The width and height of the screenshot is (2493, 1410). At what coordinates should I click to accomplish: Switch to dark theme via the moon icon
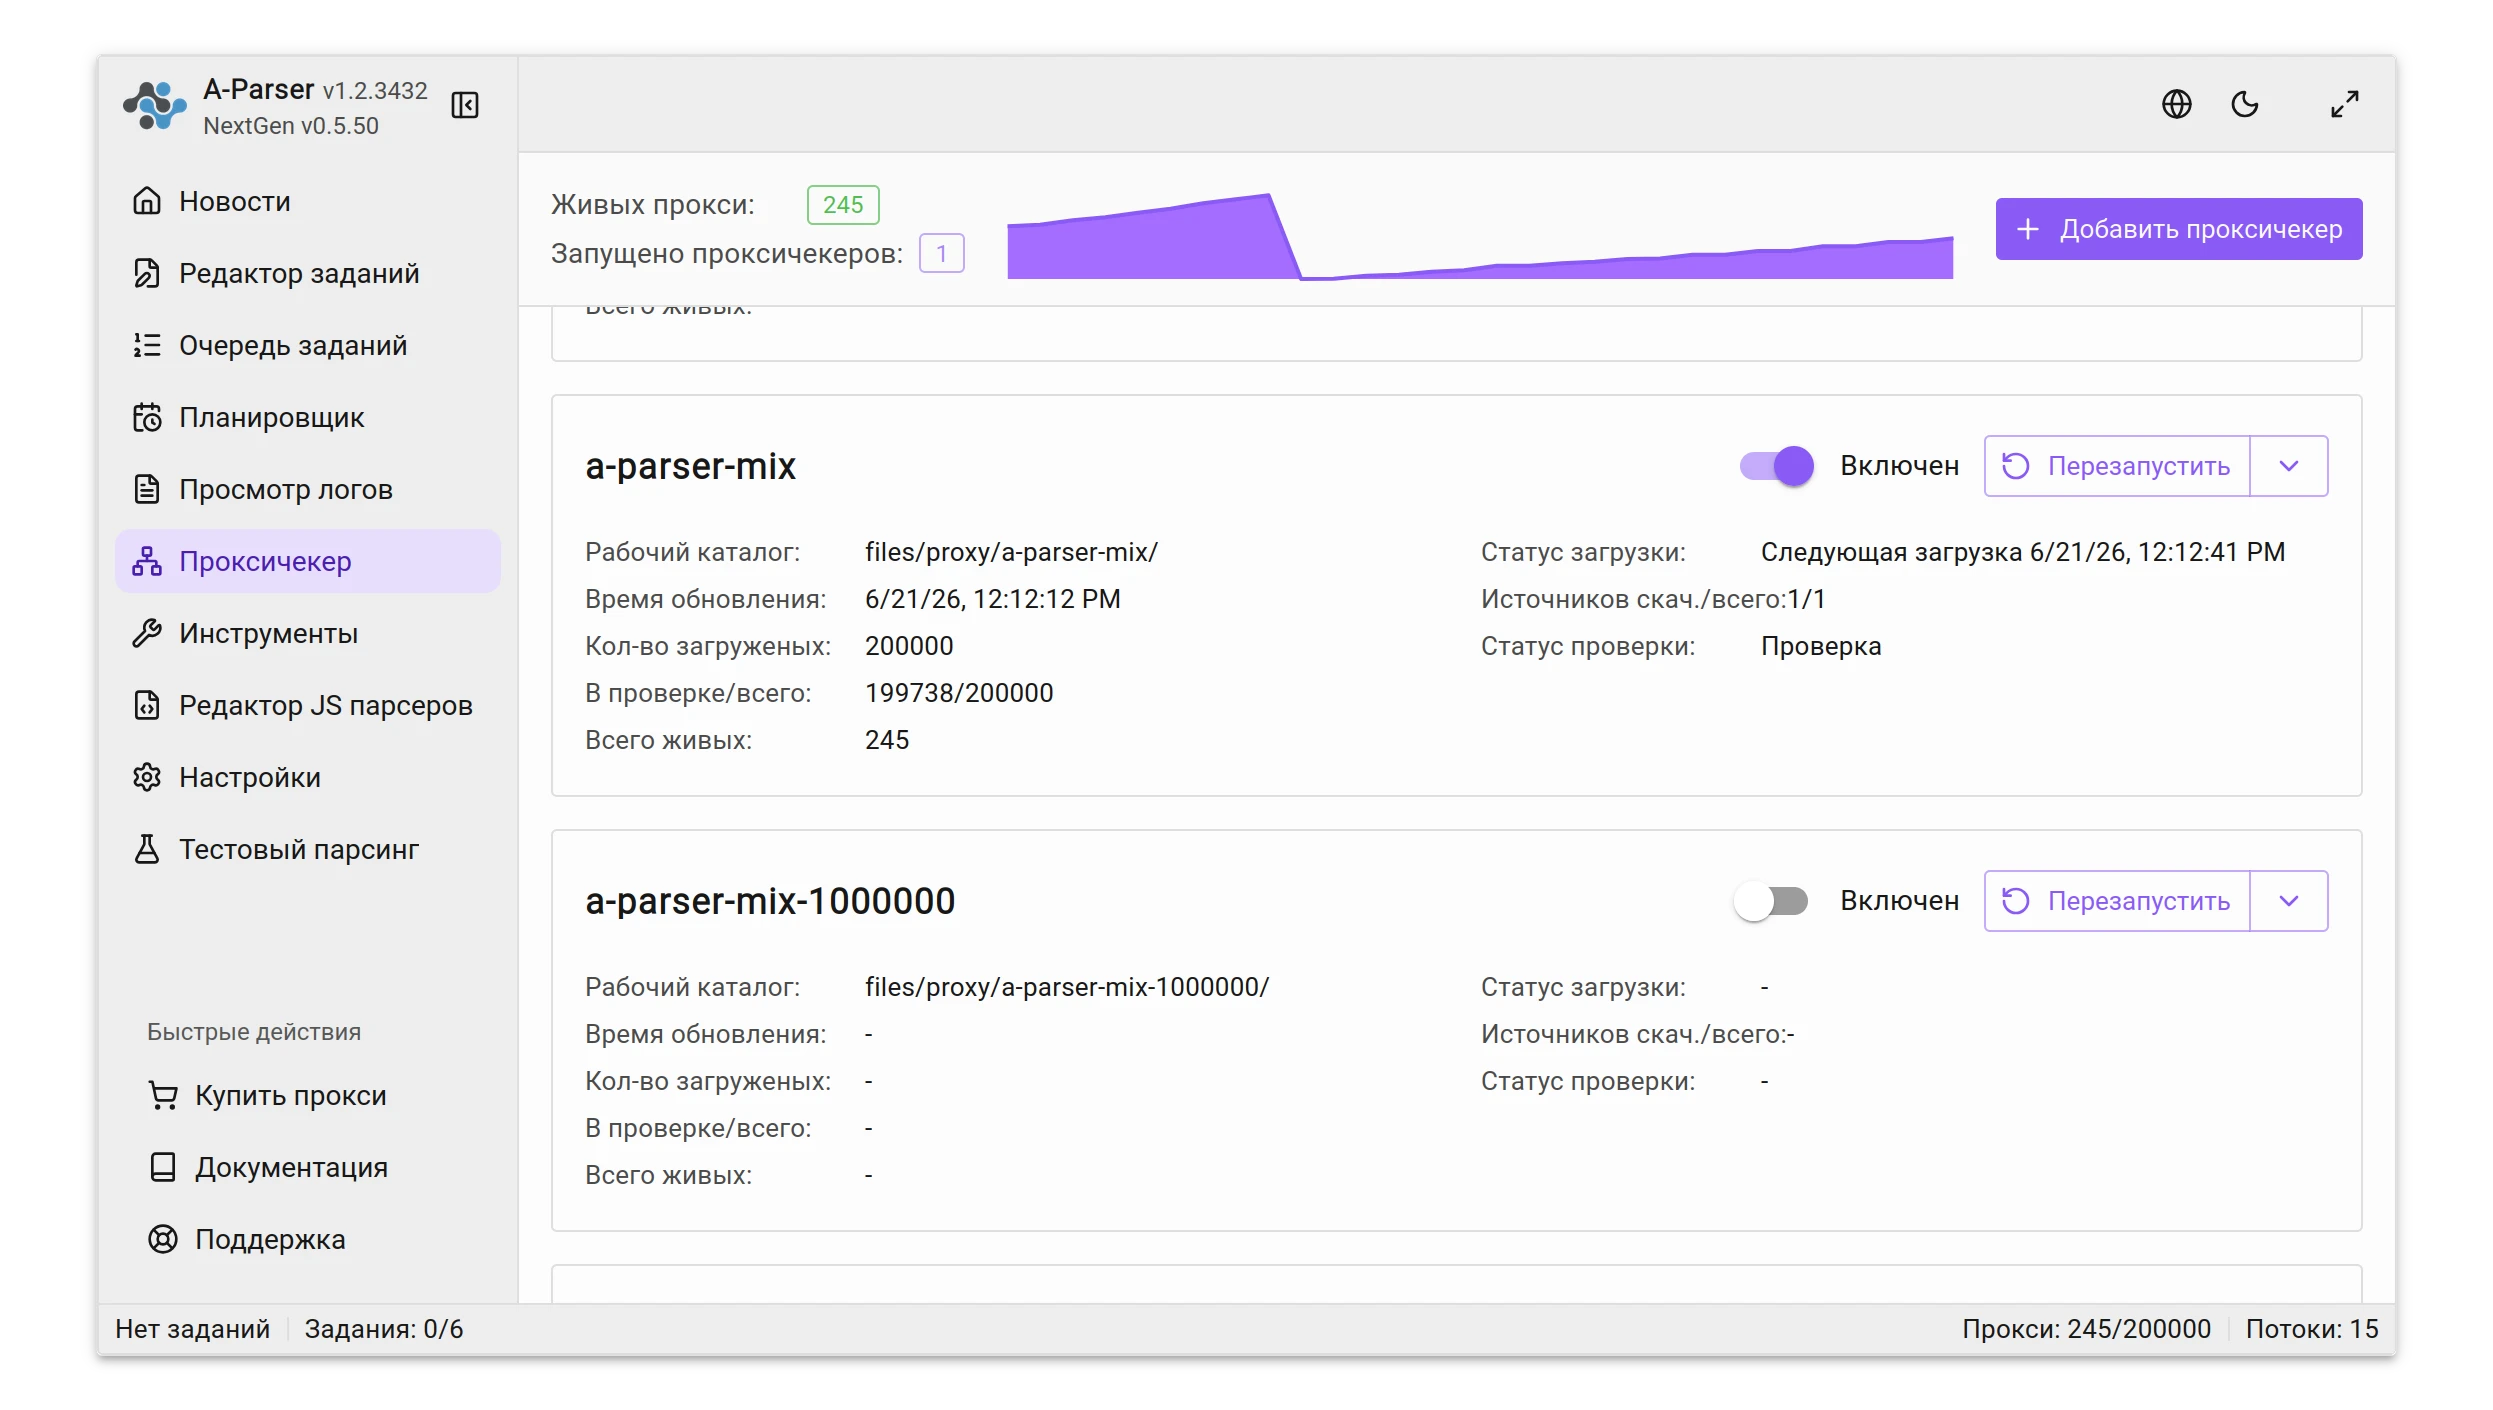[2245, 104]
